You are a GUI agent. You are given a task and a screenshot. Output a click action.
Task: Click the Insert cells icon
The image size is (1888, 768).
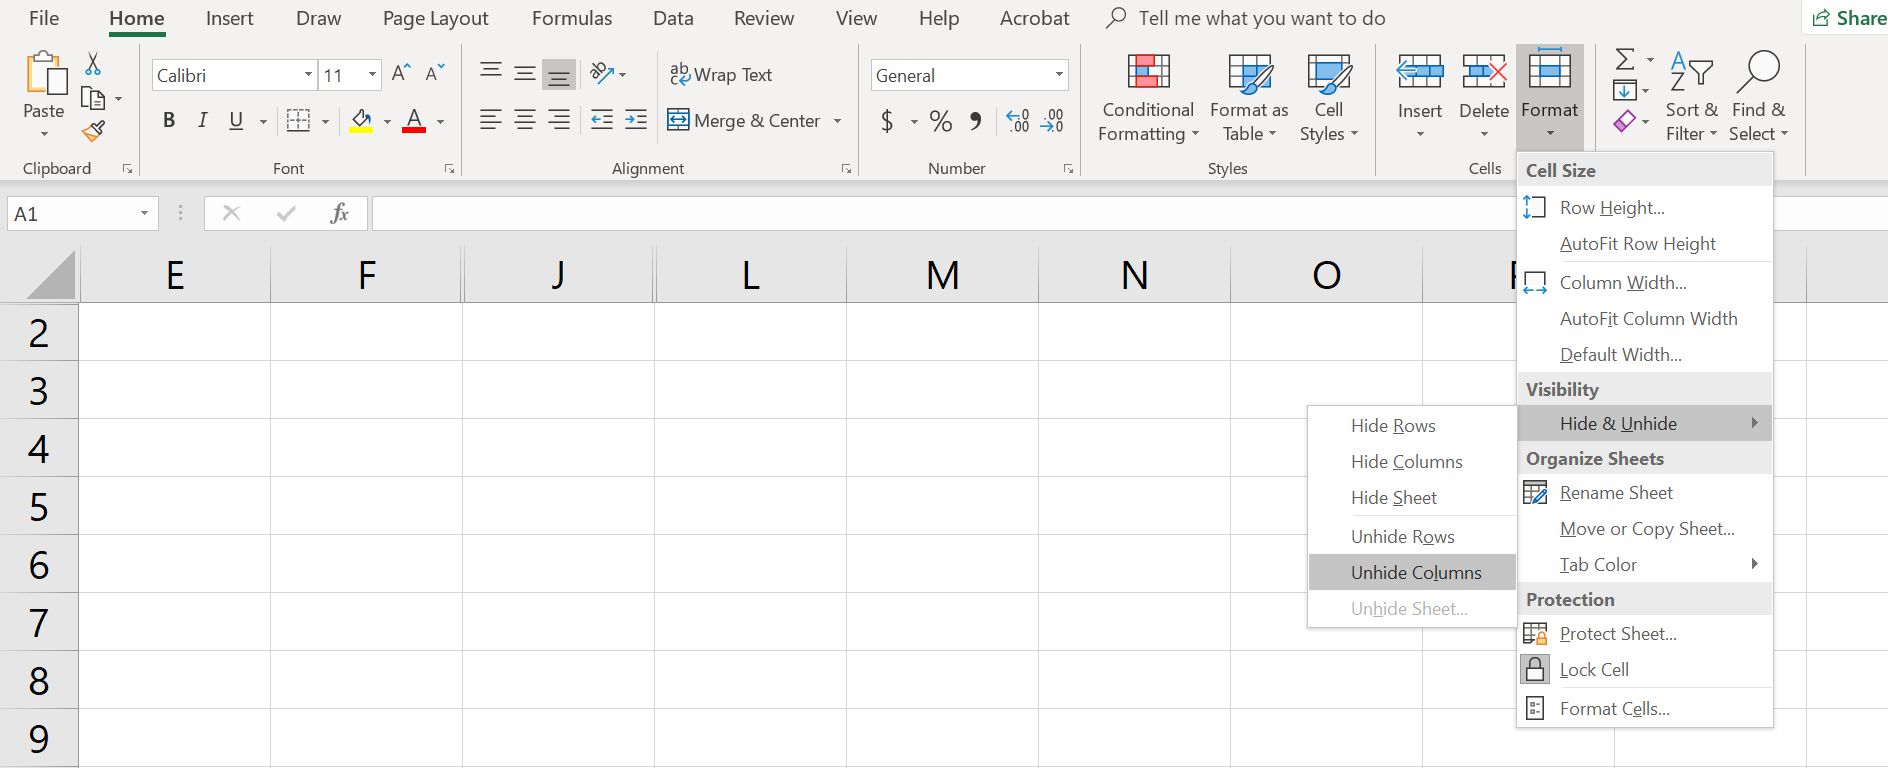click(x=1420, y=72)
